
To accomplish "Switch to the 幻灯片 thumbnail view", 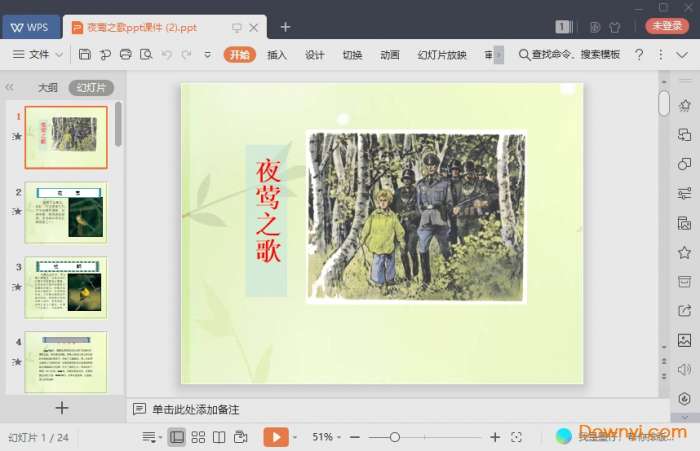I will point(91,88).
